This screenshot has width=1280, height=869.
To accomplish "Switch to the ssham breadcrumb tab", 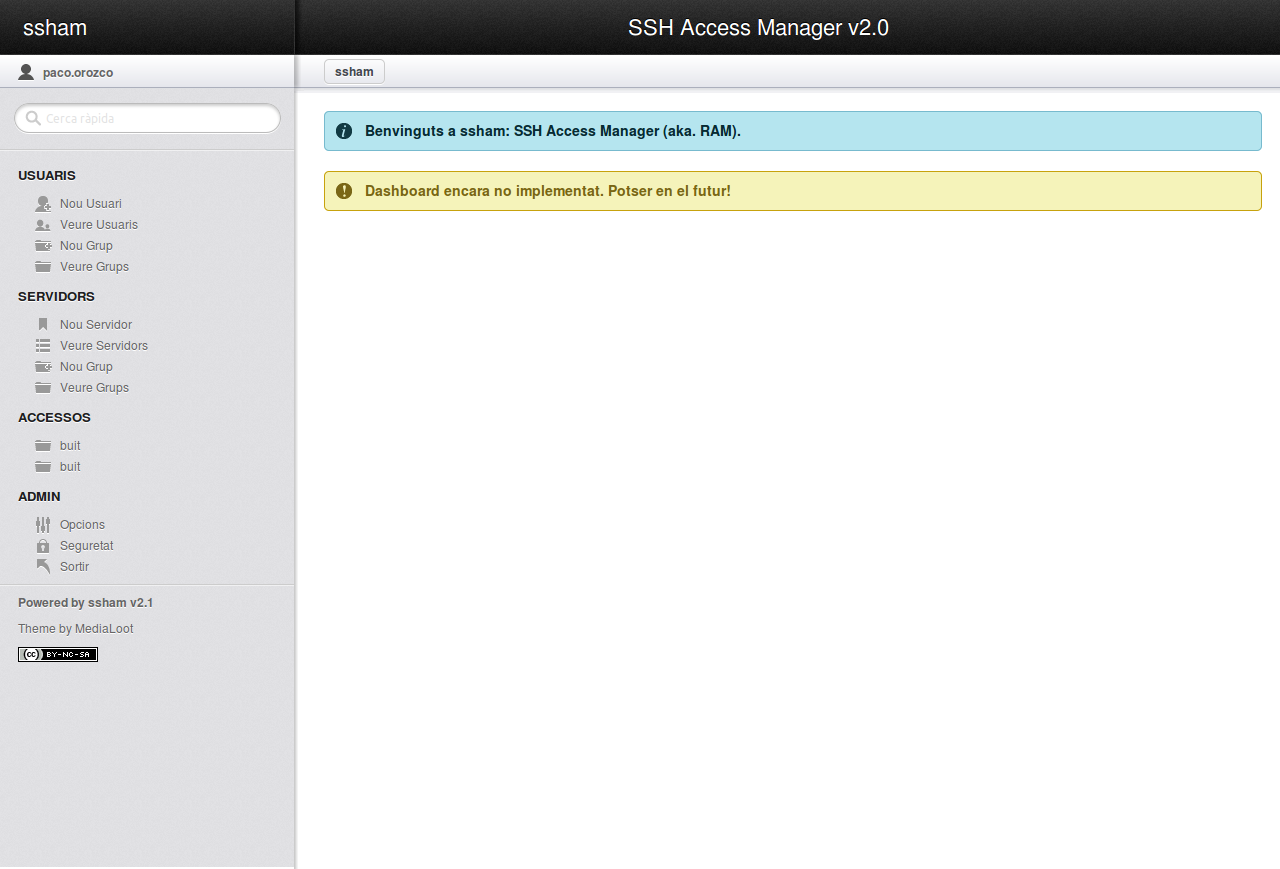I will pos(354,71).
